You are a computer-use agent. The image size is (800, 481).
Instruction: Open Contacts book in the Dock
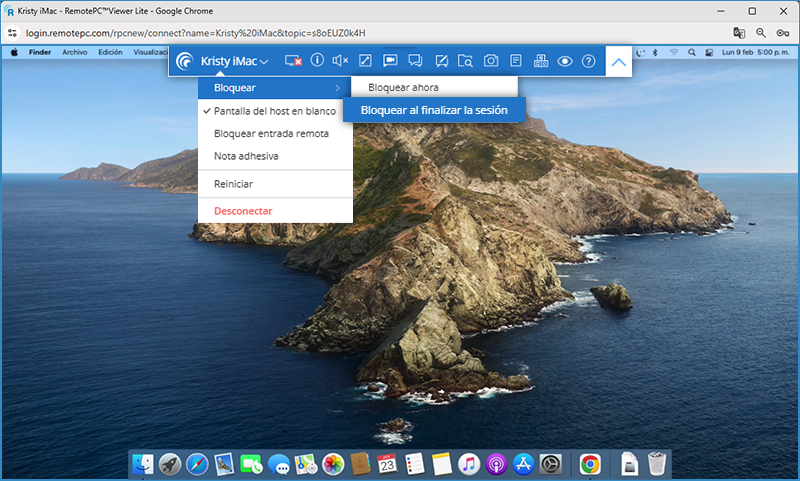pyautogui.click(x=360, y=464)
